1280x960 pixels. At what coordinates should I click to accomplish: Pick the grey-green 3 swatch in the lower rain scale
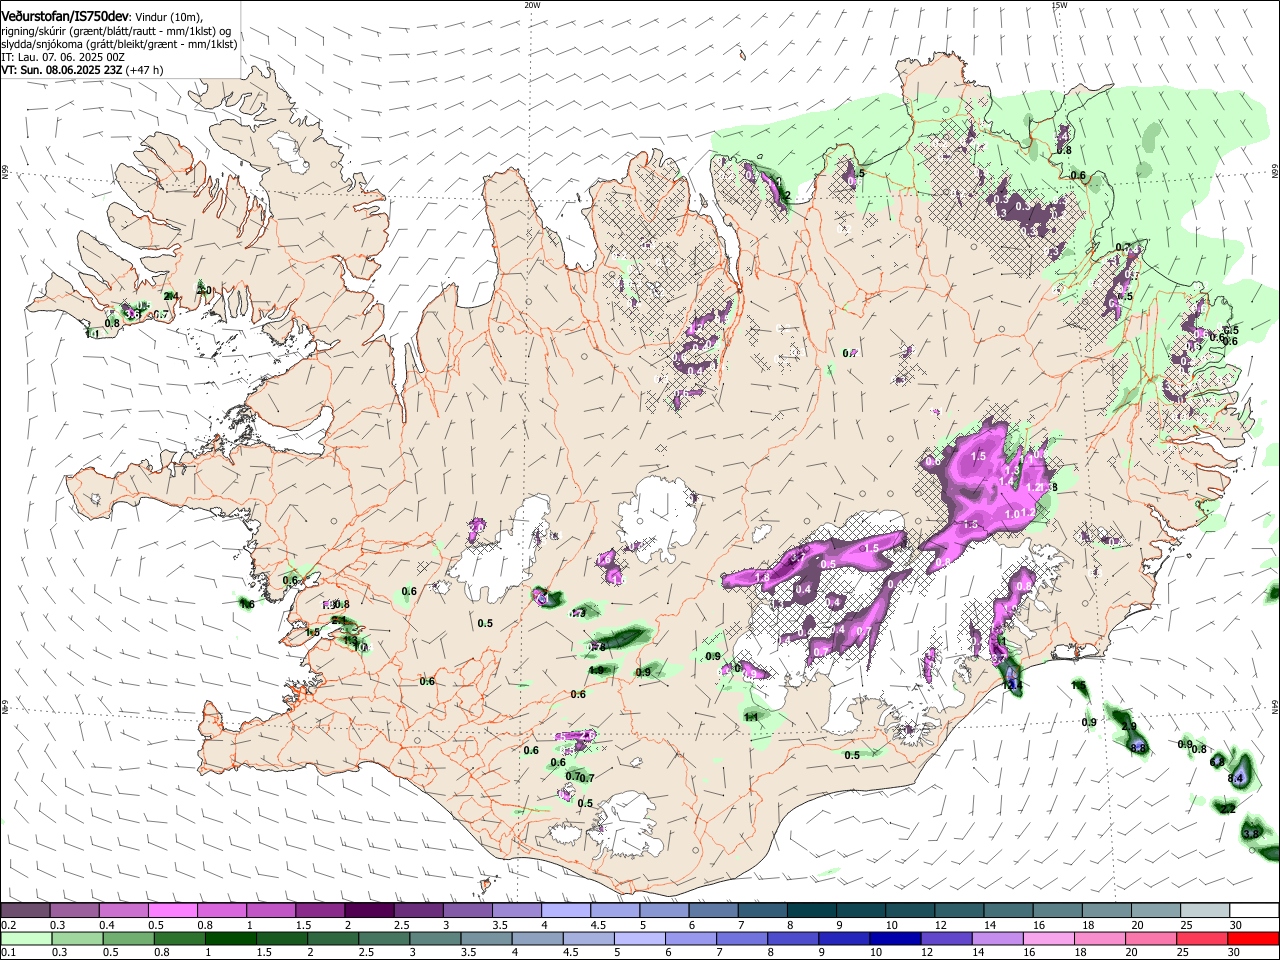pyautogui.click(x=435, y=938)
